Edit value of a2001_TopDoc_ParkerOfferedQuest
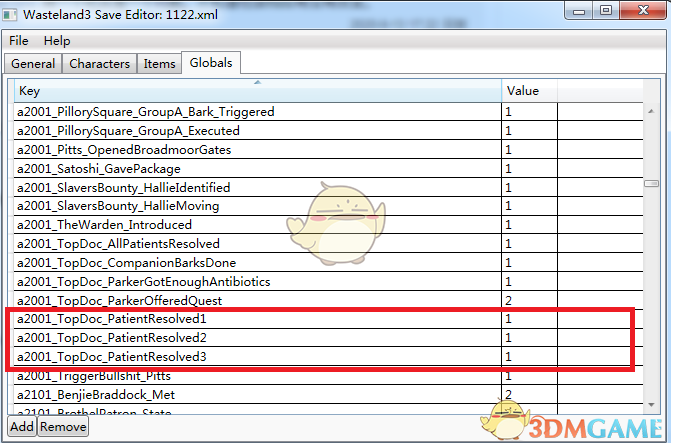The width and height of the screenshot is (673, 447). tap(530, 301)
